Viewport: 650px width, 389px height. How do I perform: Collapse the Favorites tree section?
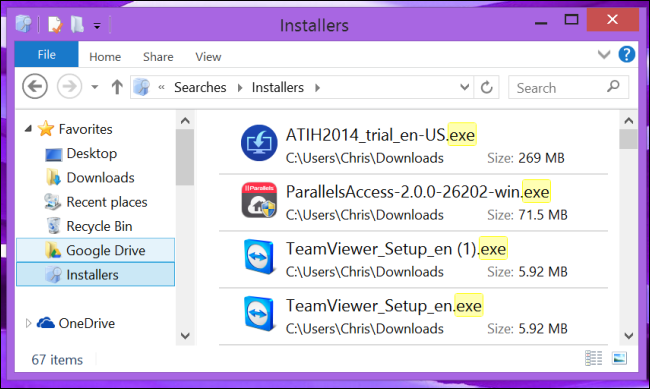tap(28, 129)
